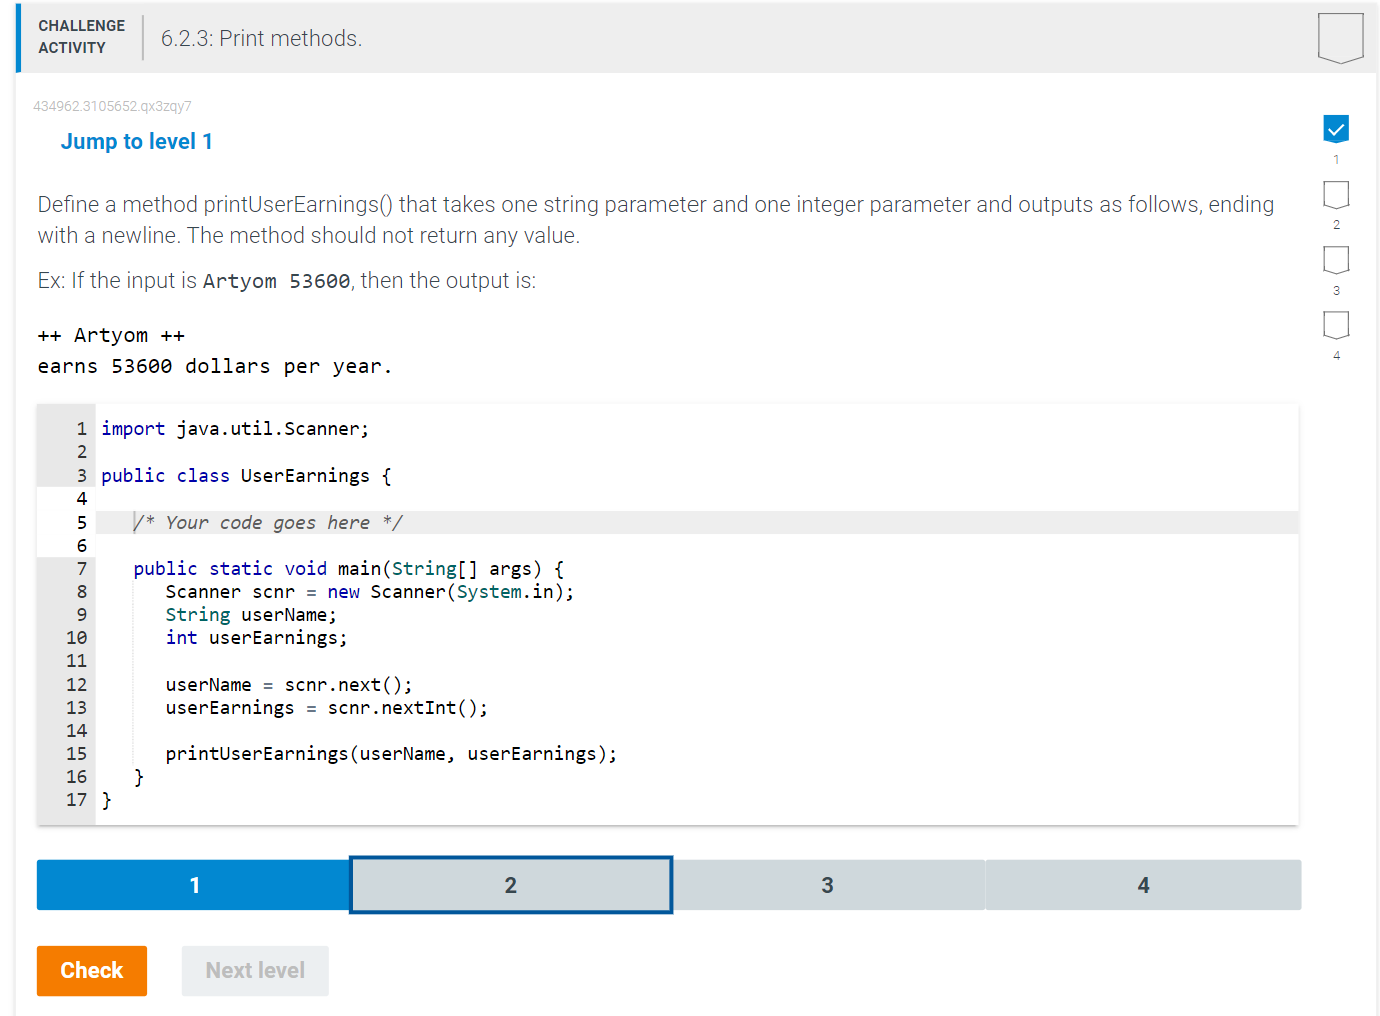This screenshot has width=1380, height=1016.
Task: Click the 'CHALLENGE ACTIVITY' label
Action: tap(82, 37)
